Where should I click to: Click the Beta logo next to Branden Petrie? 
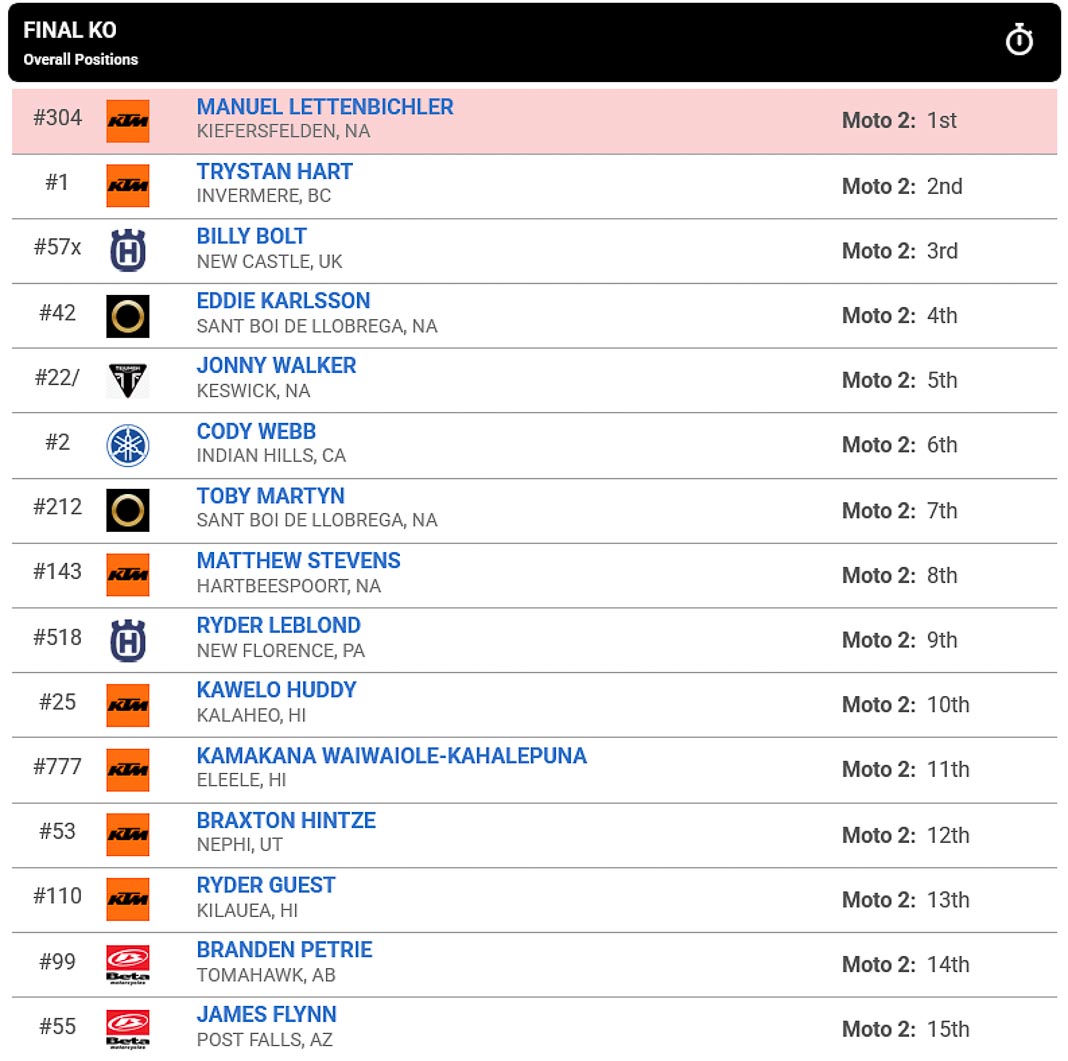127,964
